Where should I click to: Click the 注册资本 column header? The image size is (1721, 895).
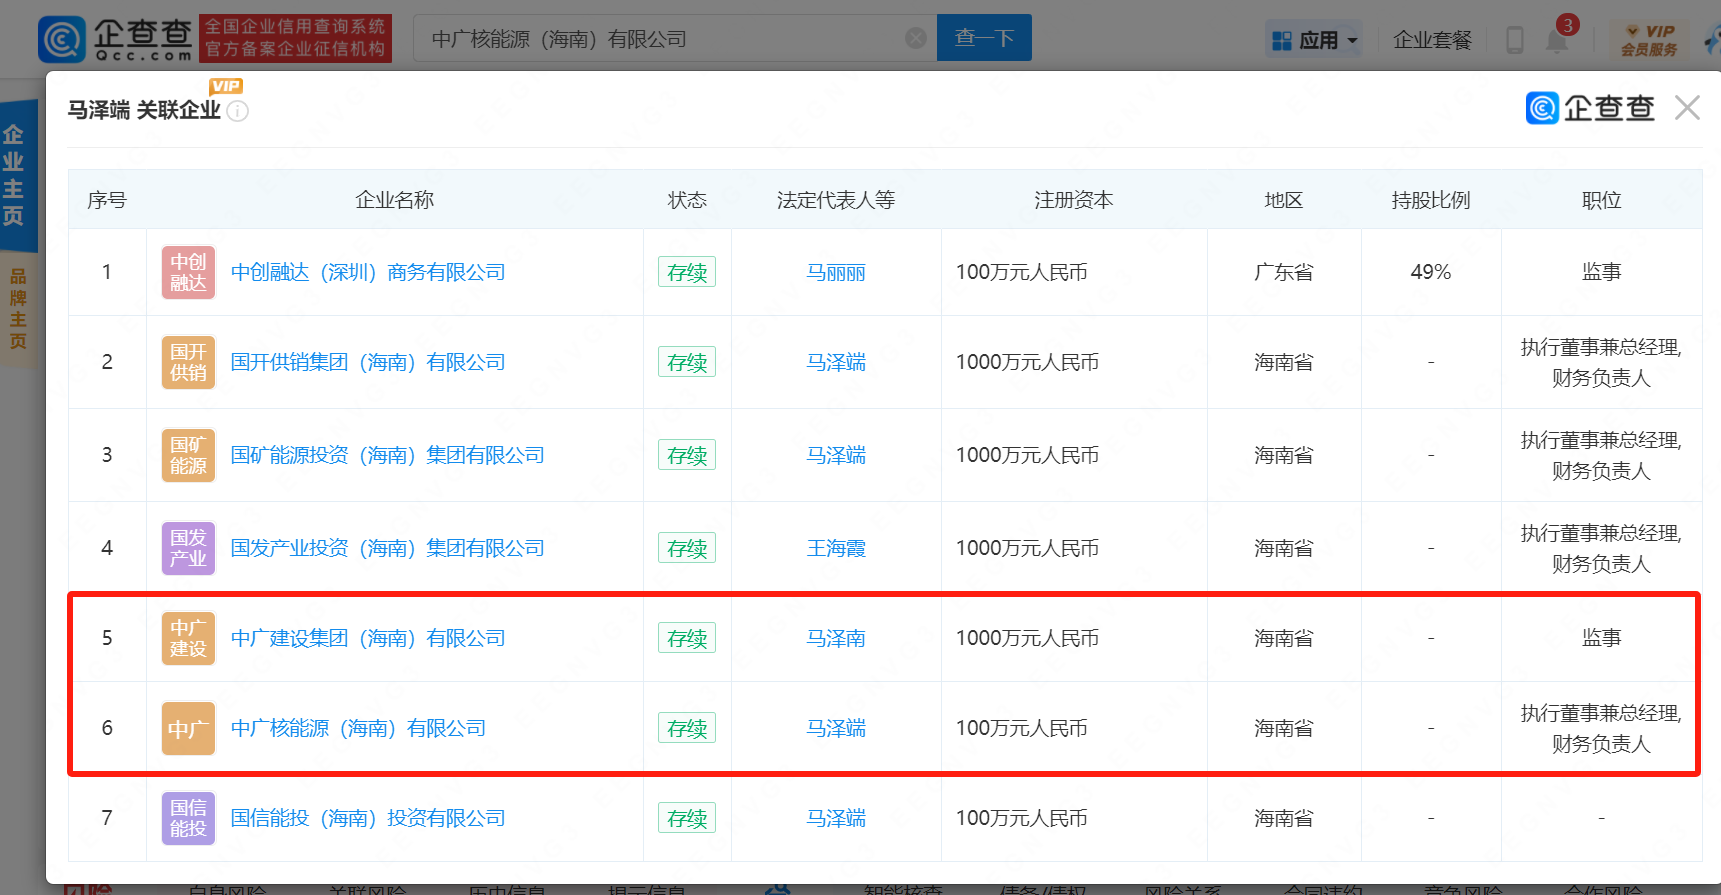coord(1074,200)
